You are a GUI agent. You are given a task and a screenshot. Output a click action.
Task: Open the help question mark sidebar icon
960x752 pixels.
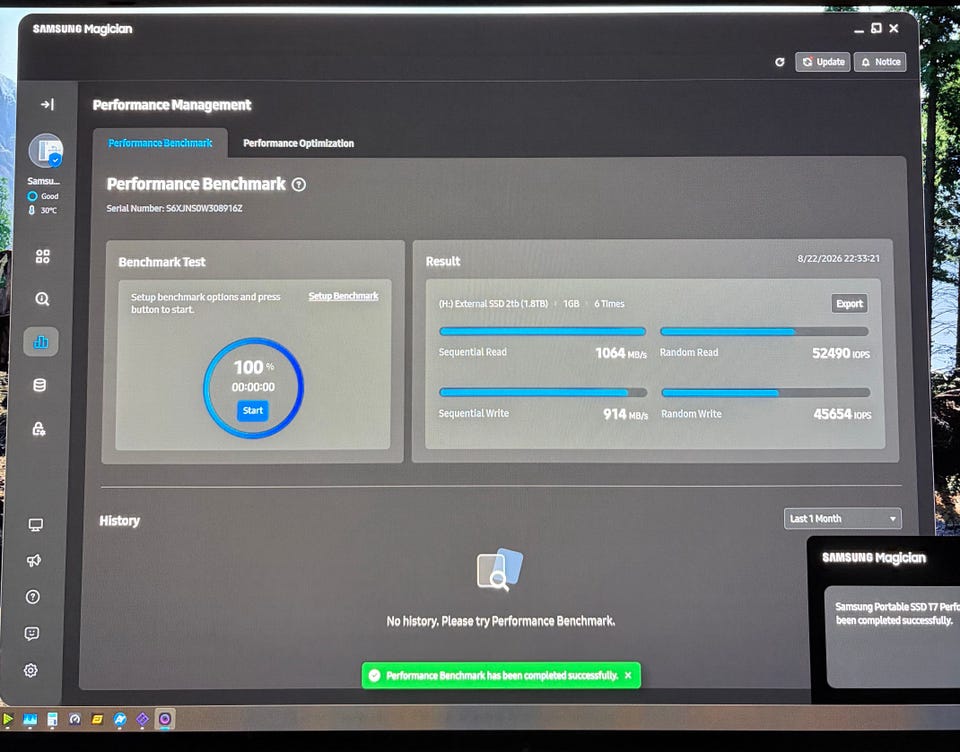(x=33, y=596)
